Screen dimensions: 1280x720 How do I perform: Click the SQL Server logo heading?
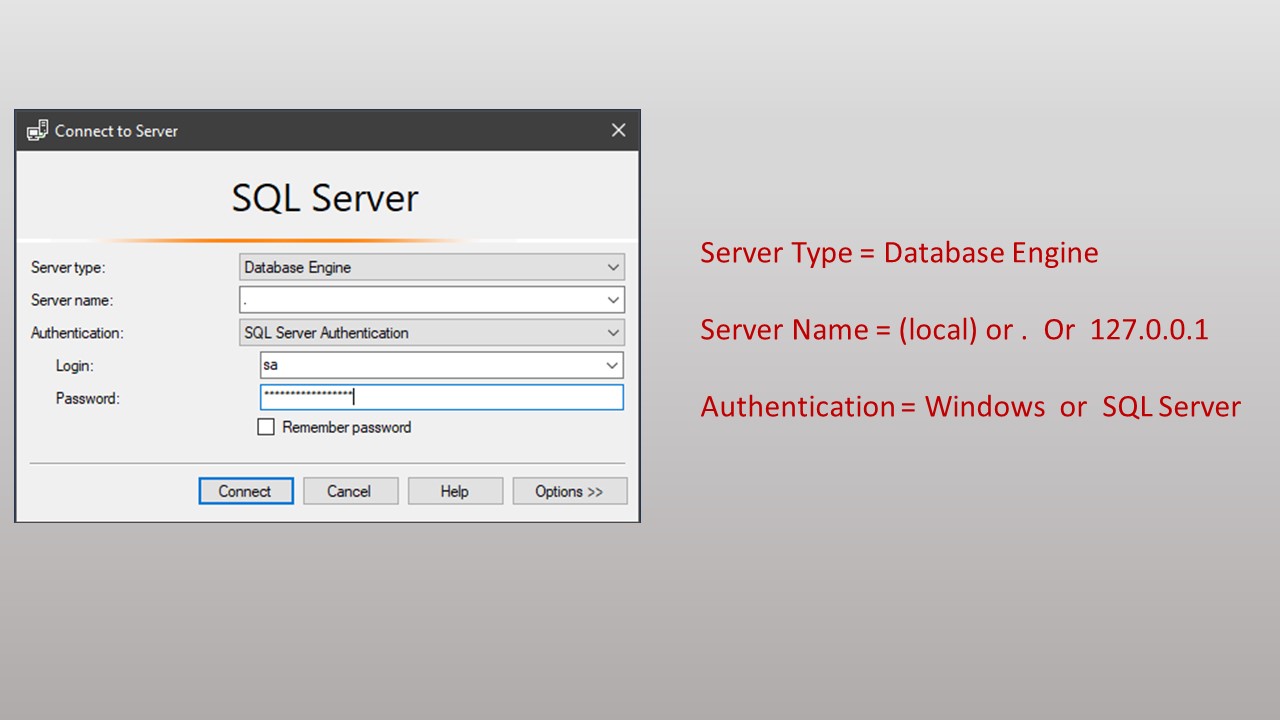click(324, 197)
